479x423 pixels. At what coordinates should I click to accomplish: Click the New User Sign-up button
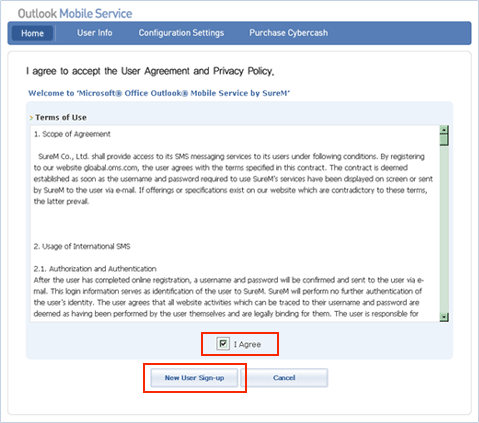[194, 378]
